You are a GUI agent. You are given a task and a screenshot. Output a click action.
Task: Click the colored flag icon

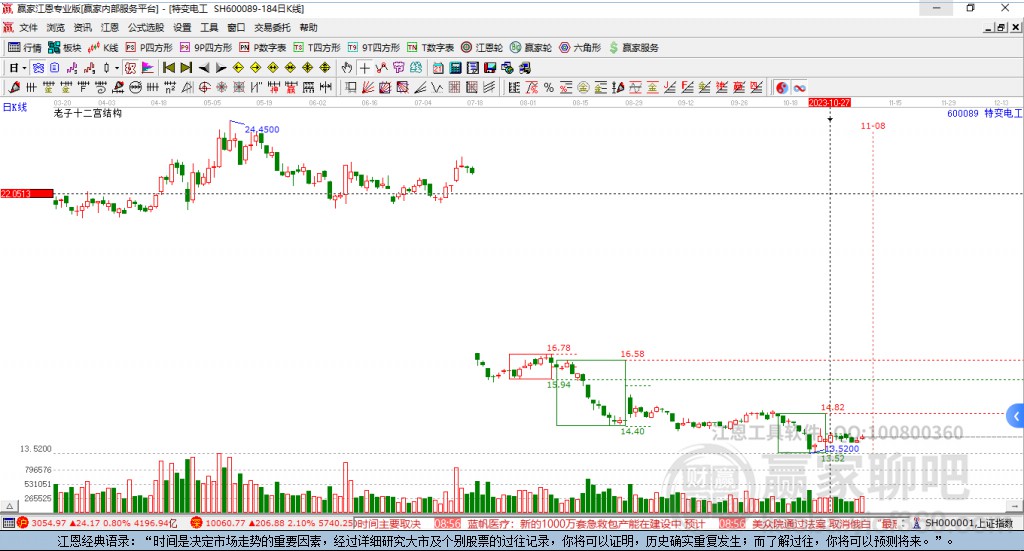[148, 68]
